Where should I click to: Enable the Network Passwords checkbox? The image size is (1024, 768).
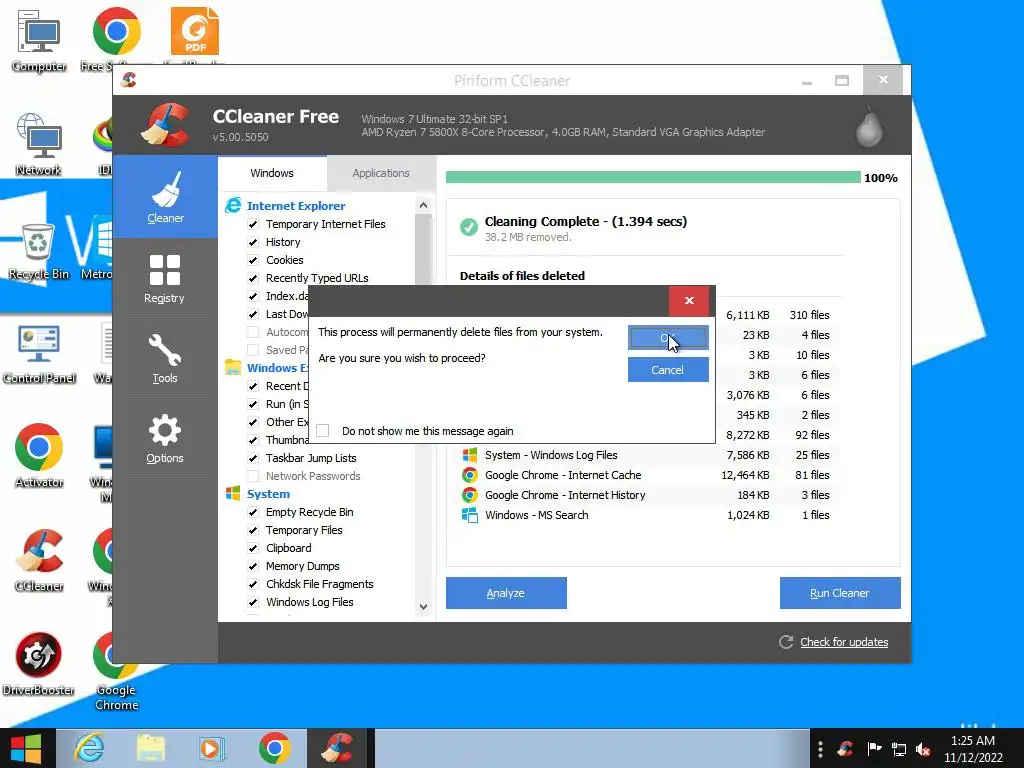coord(253,476)
